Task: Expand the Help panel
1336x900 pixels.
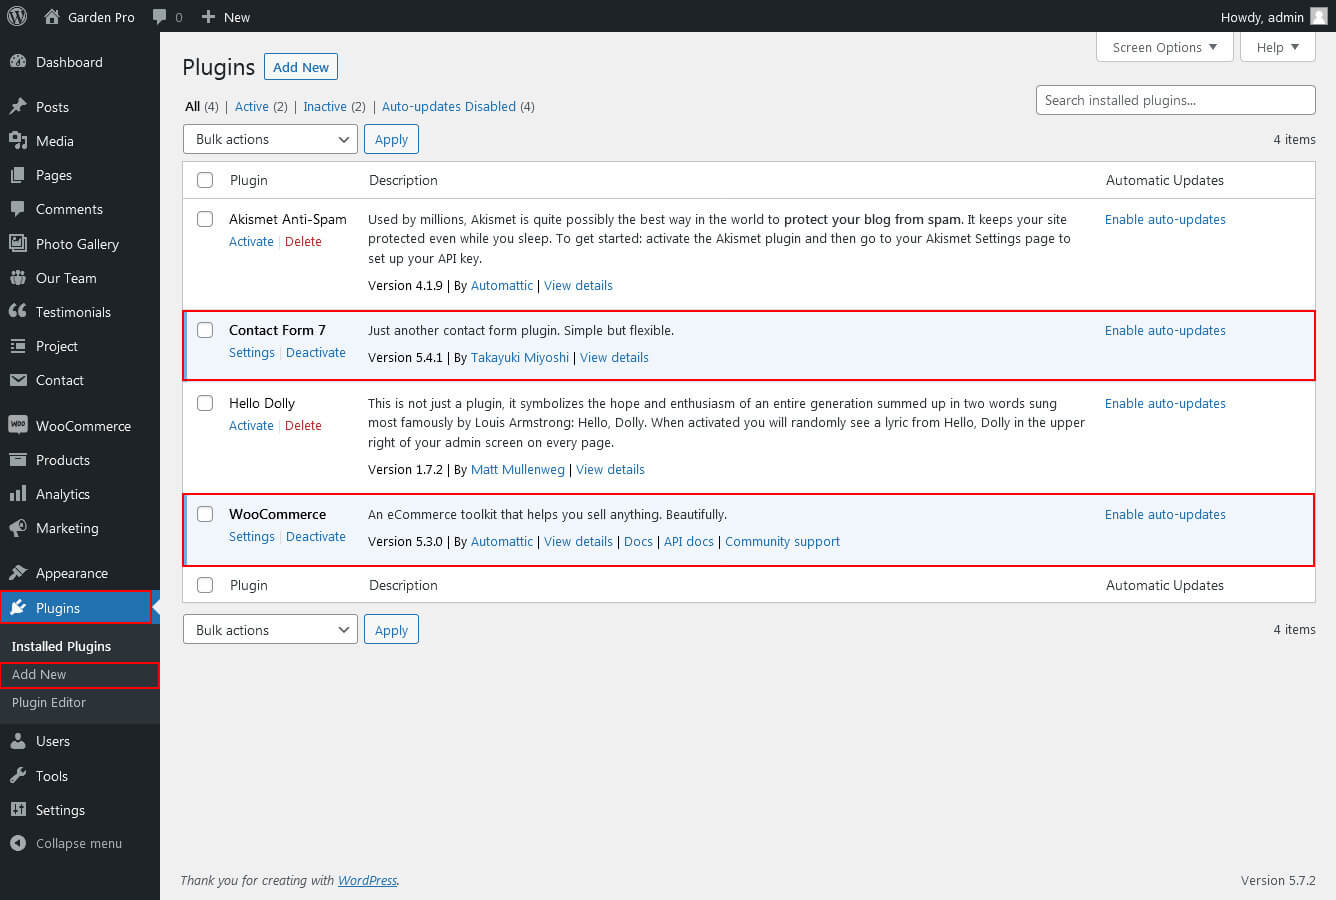Action: point(1277,47)
